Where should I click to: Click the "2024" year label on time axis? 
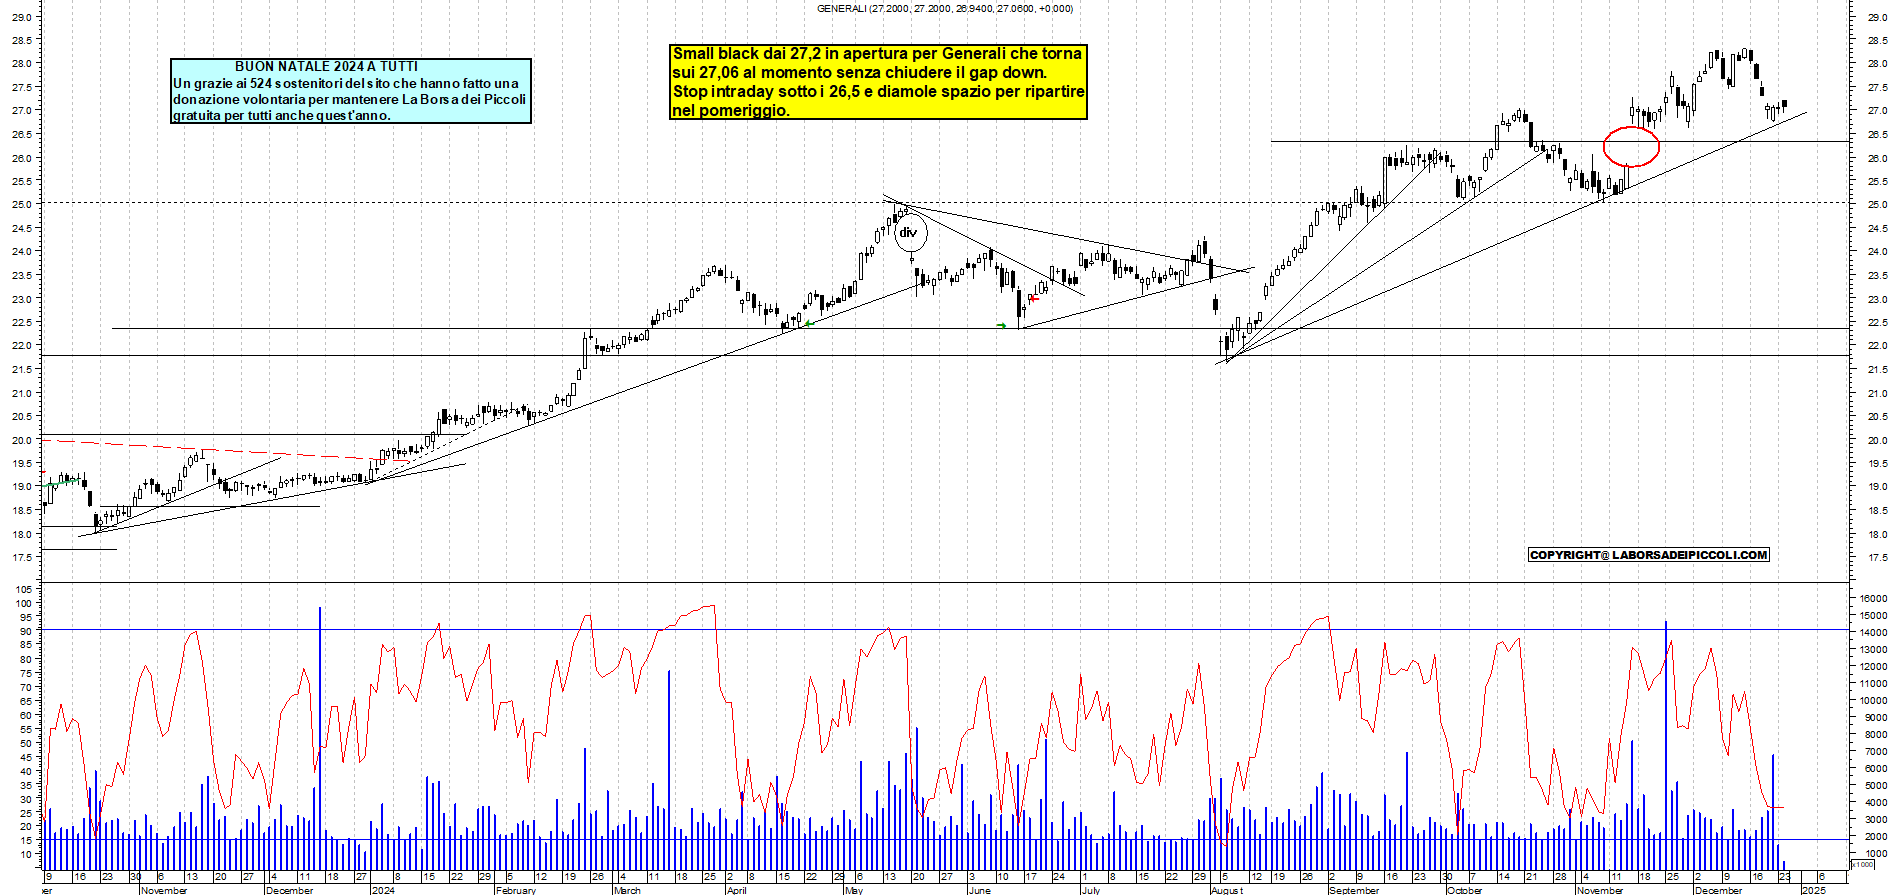[383, 890]
